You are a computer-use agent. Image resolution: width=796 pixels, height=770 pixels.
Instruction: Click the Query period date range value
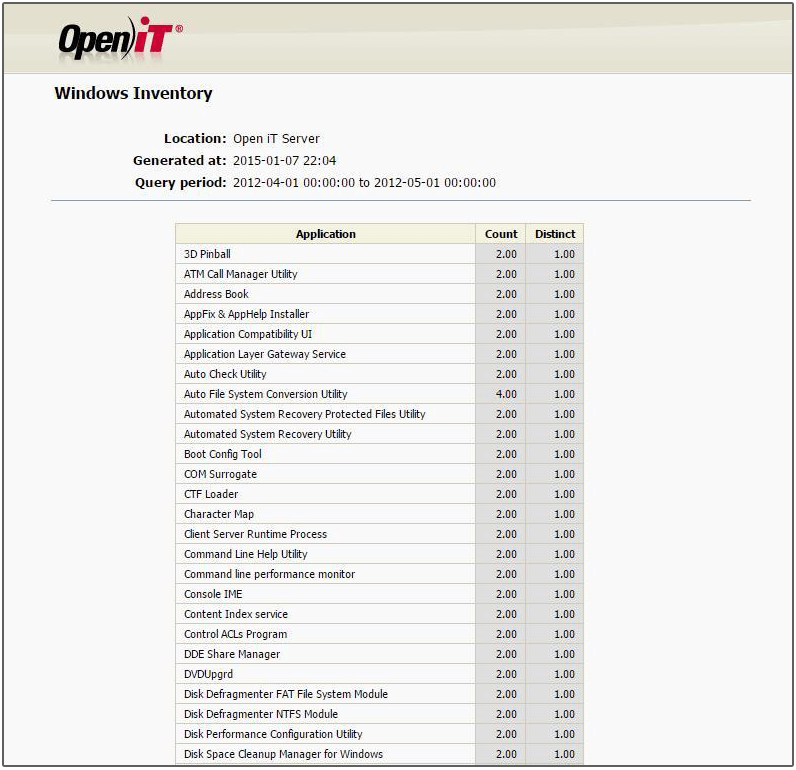[x=364, y=183]
